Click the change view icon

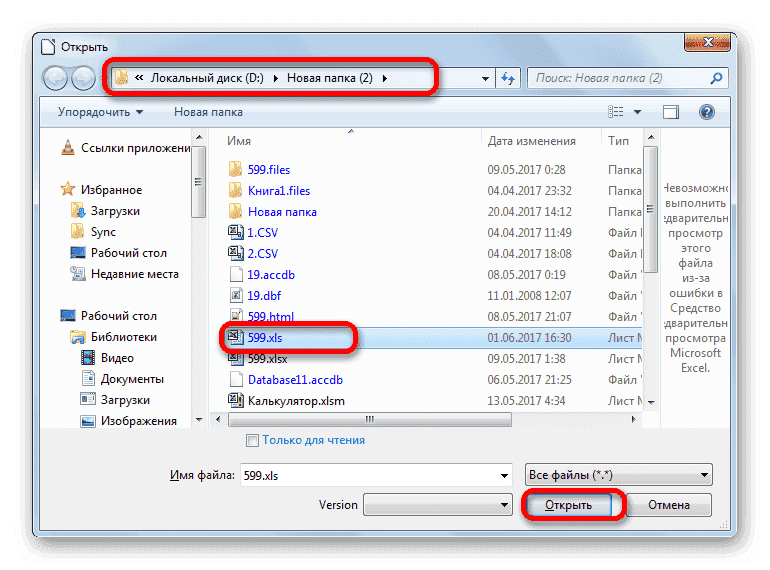pos(615,112)
